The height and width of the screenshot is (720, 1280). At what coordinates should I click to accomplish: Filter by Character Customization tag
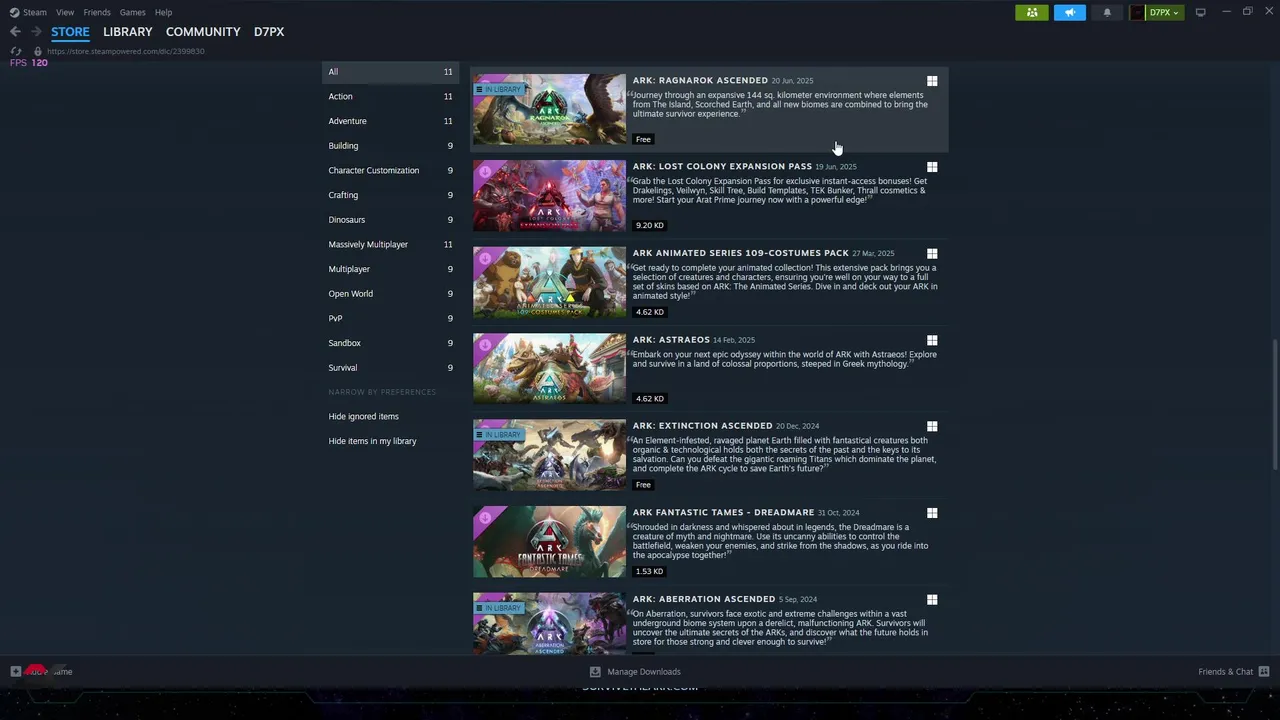point(390,170)
